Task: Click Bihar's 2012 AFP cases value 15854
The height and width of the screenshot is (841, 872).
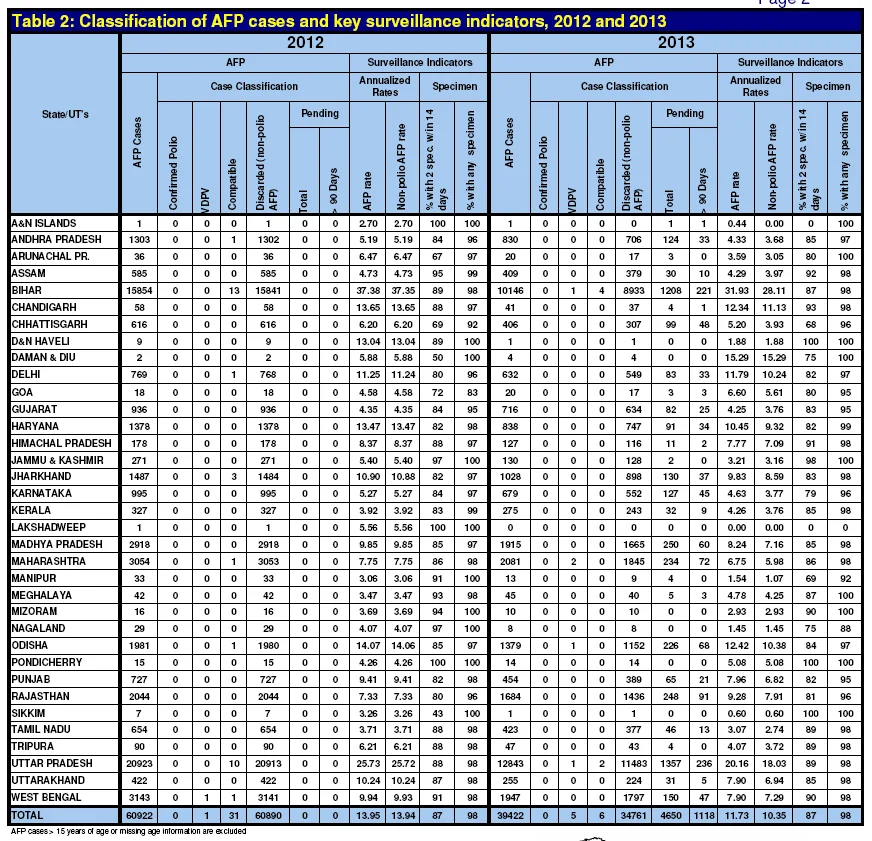Action: (139, 291)
